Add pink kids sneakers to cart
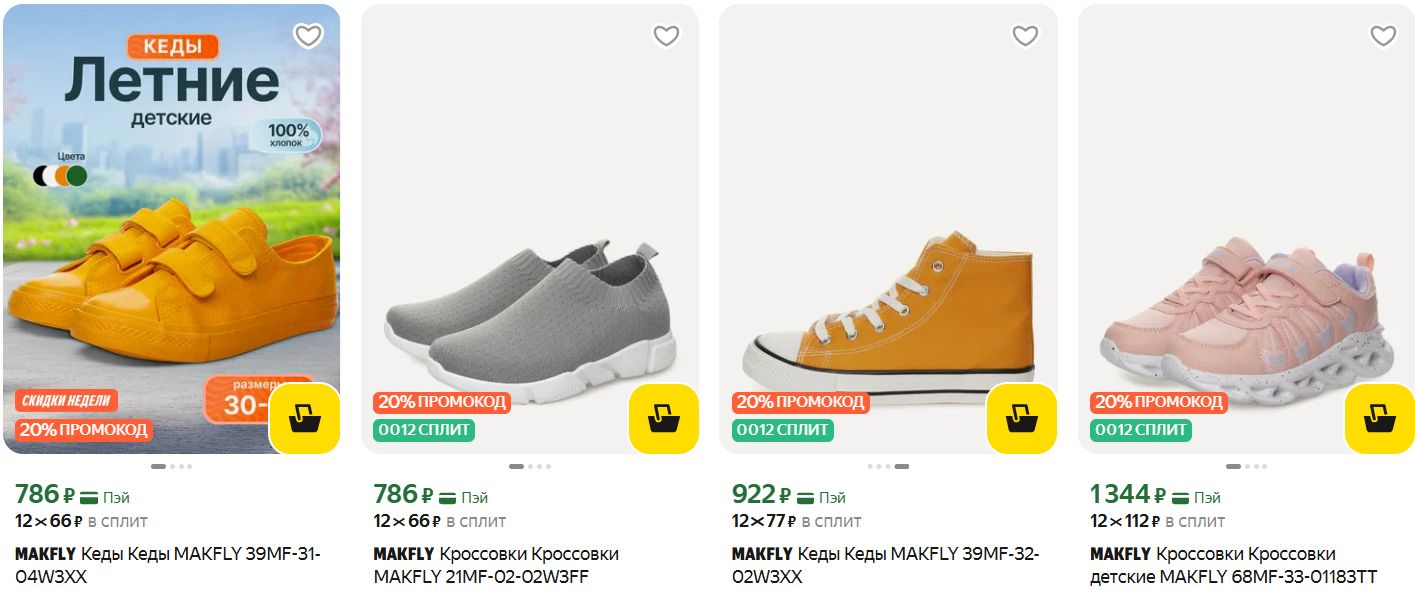The height and width of the screenshot is (590, 1415). (1379, 418)
